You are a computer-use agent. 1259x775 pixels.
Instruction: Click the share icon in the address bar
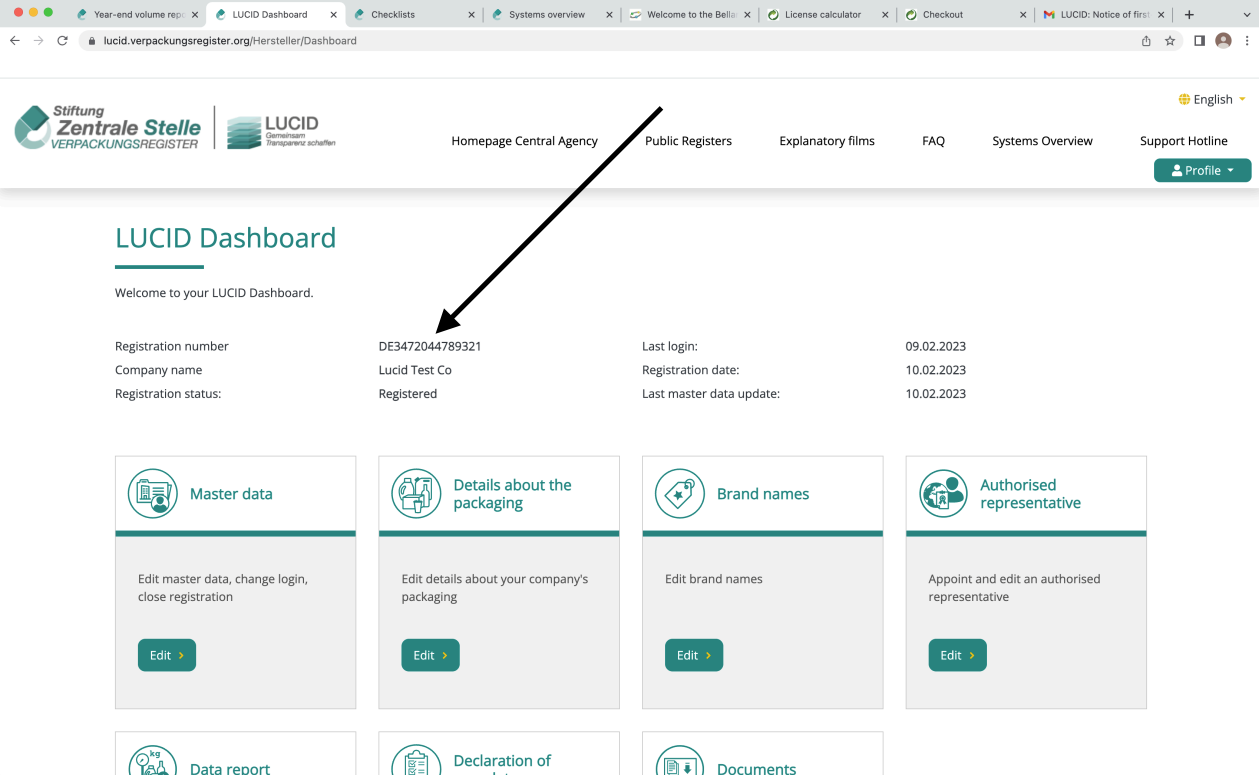point(1146,41)
